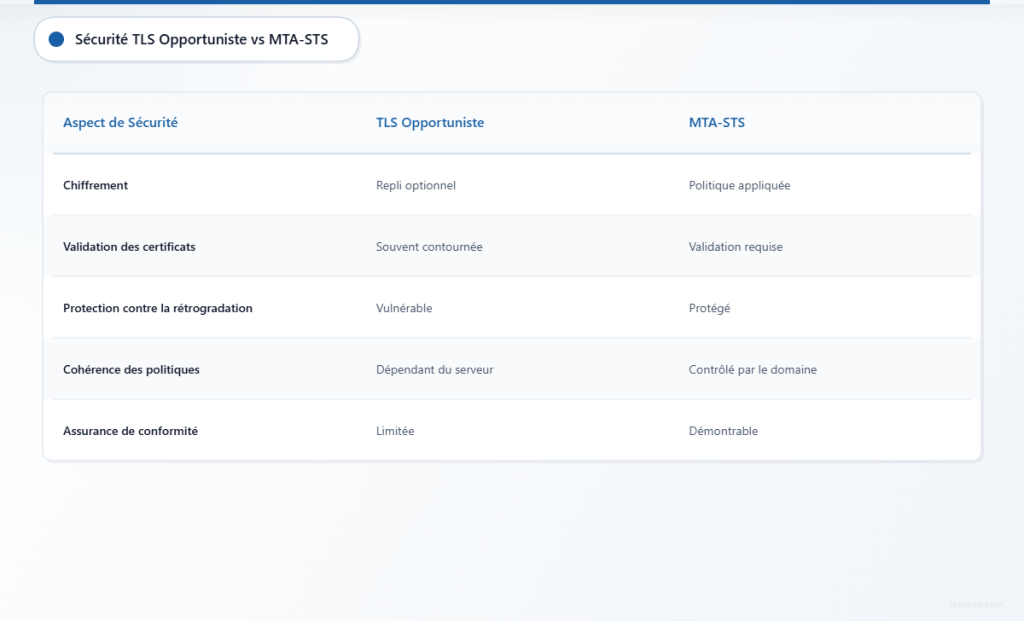The height and width of the screenshot is (621, 1024).
Task: Select the 'Assurance de conformité' row label
Action: [x=130, y=430]
